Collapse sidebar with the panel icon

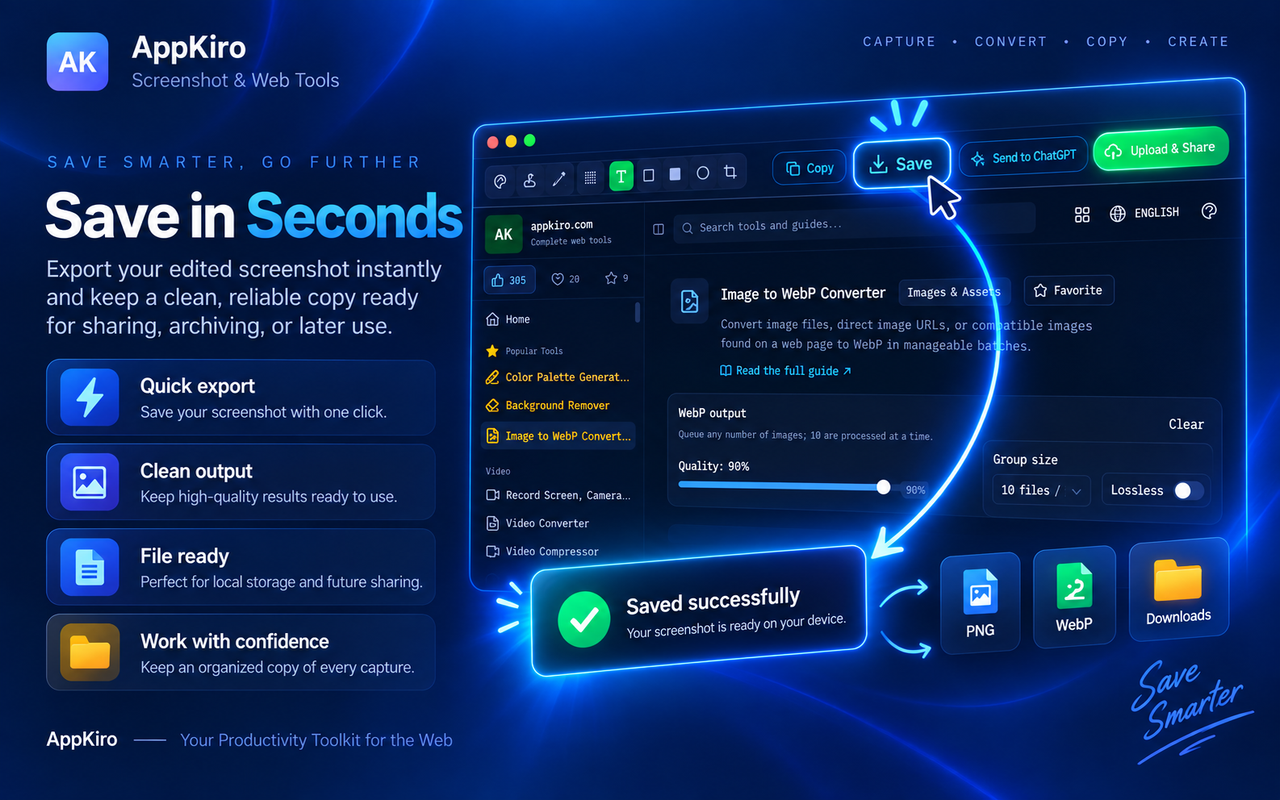click(x=658, y=229)
